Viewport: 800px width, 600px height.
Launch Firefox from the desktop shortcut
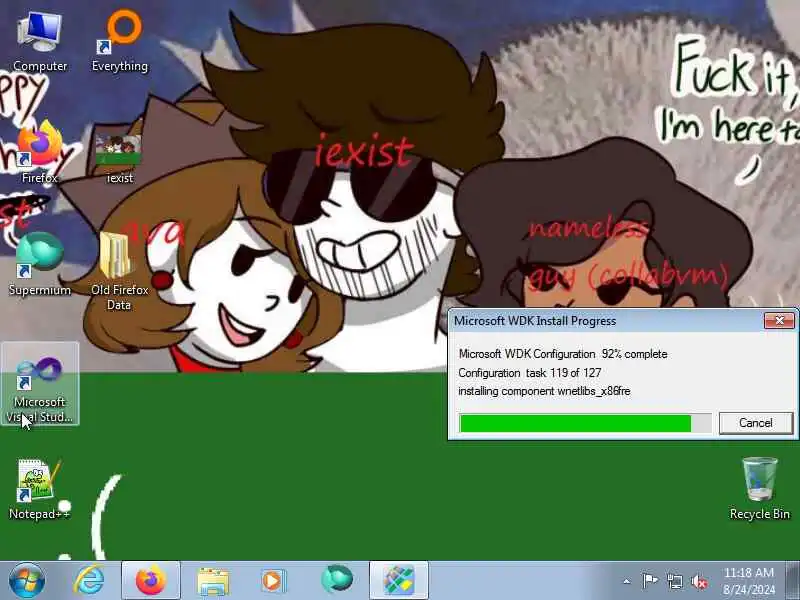[39, 153]
